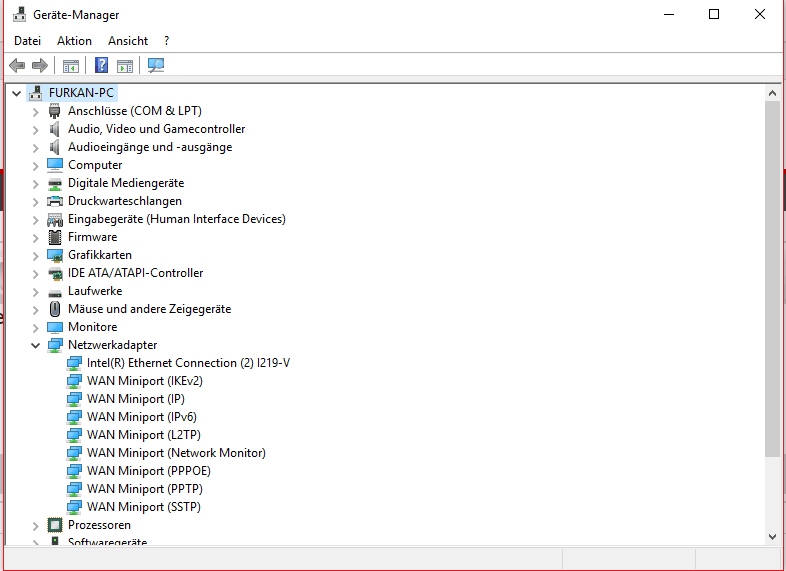Toggle the action pane toolbar icon
The height and width of the screenshot is (571, 786).
coord(125,65)
